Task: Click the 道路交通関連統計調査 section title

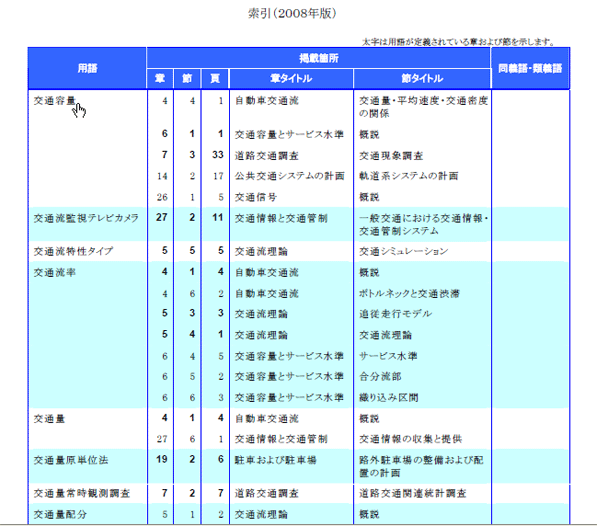Action: tap(412, 493)
